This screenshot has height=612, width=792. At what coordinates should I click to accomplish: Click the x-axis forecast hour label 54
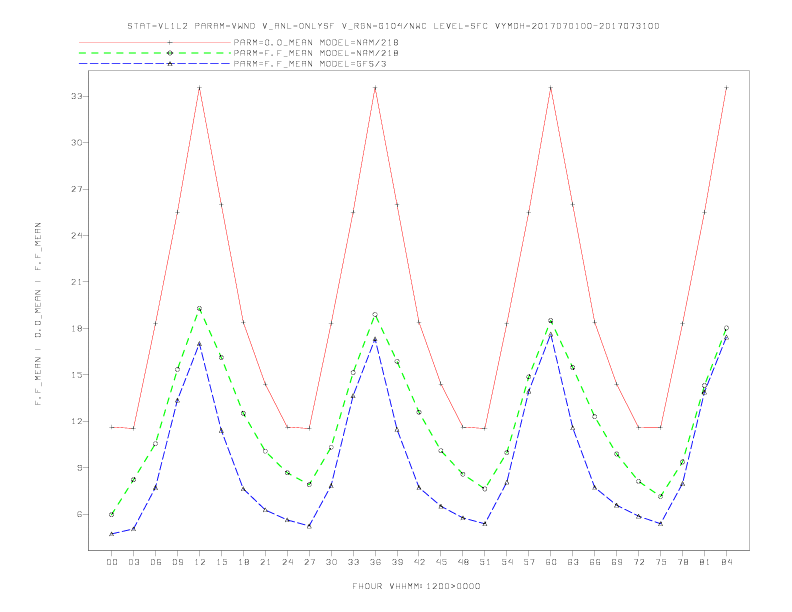[507, 562]
